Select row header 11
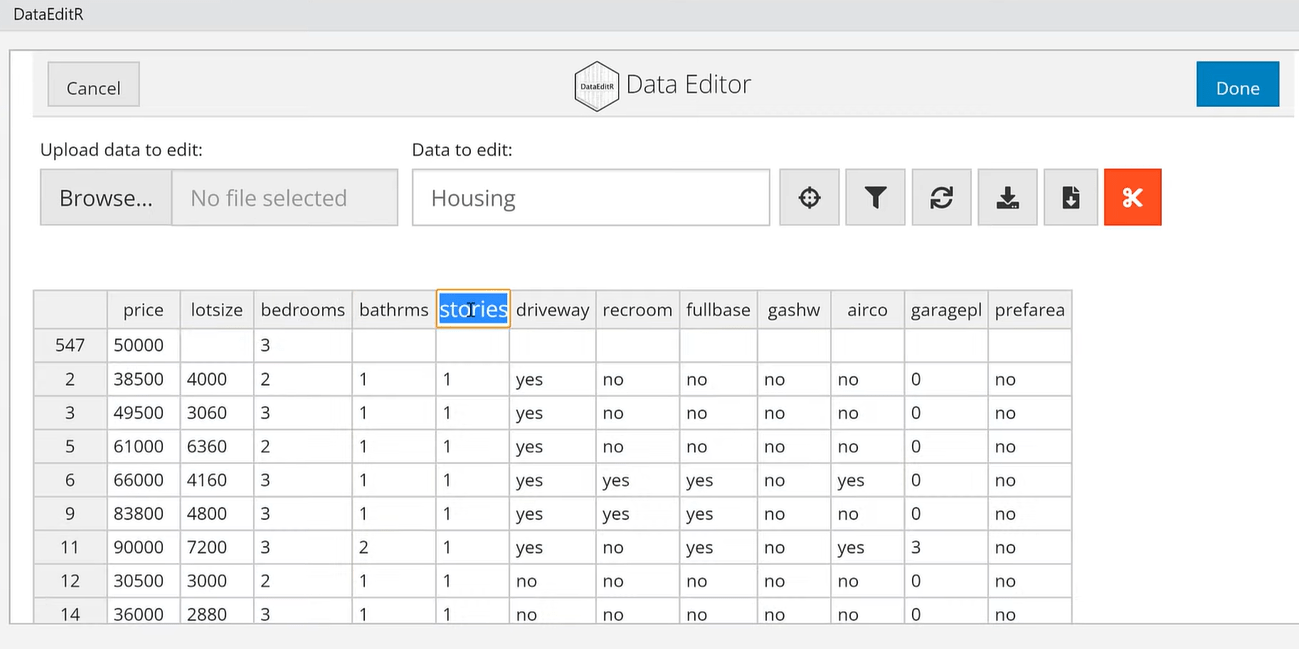The image size is (1299, 649). pos(70,547)
